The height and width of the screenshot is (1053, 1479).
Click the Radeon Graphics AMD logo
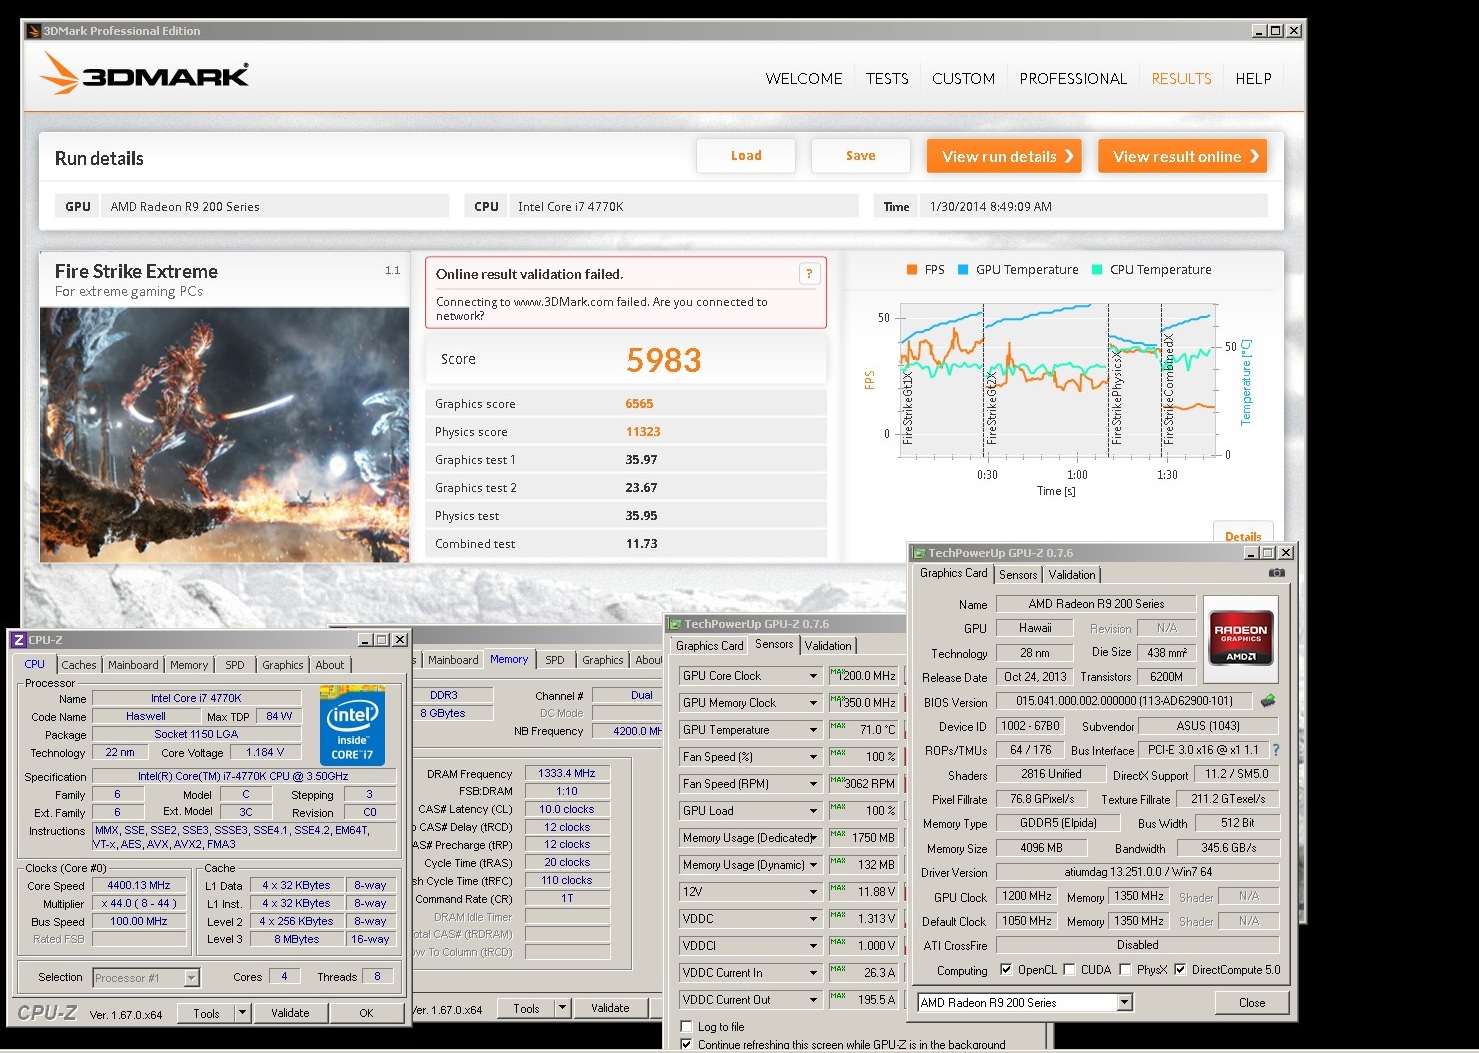pyautogui.click(x=1241, y=638)
